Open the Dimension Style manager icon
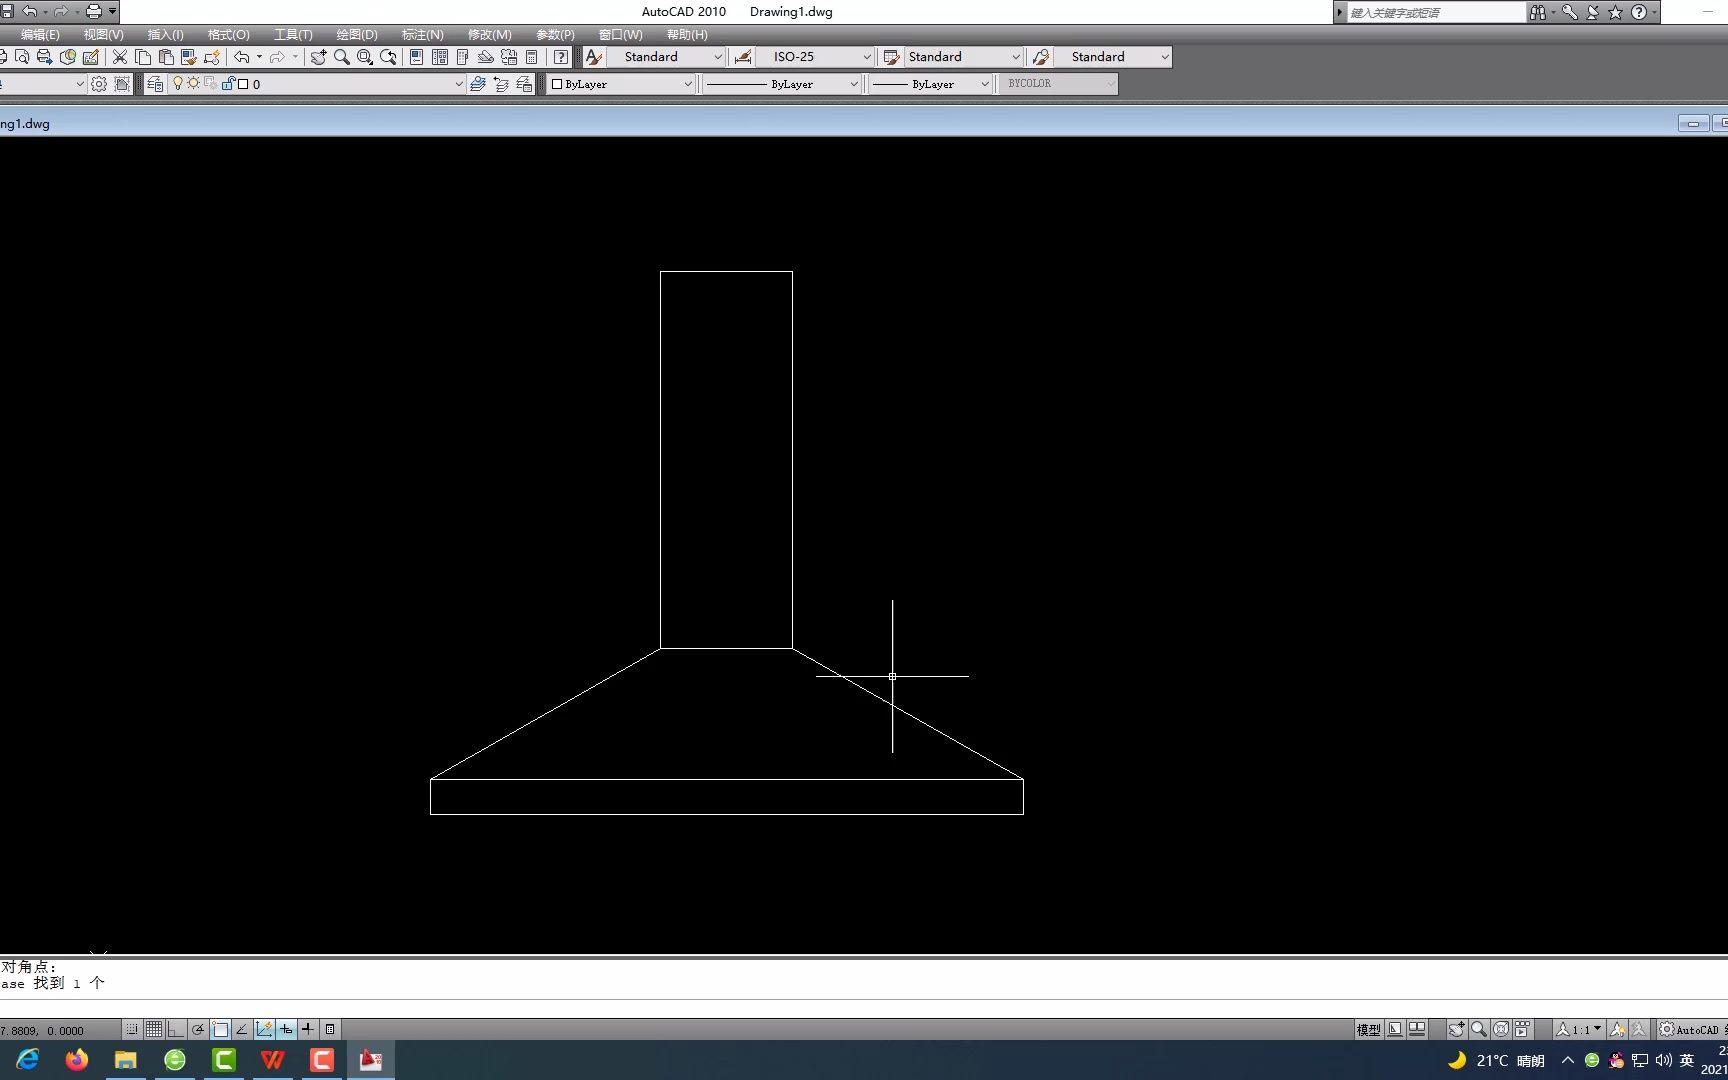The width and height of the screenshot is (1728, 1080). (x=743, y=57)
